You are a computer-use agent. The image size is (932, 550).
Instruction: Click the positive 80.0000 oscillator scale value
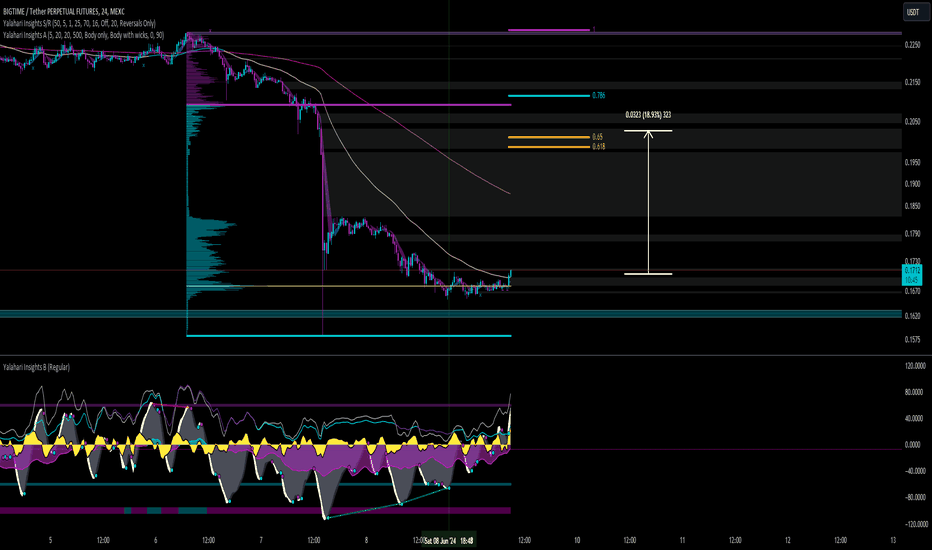tap(914, 392)
